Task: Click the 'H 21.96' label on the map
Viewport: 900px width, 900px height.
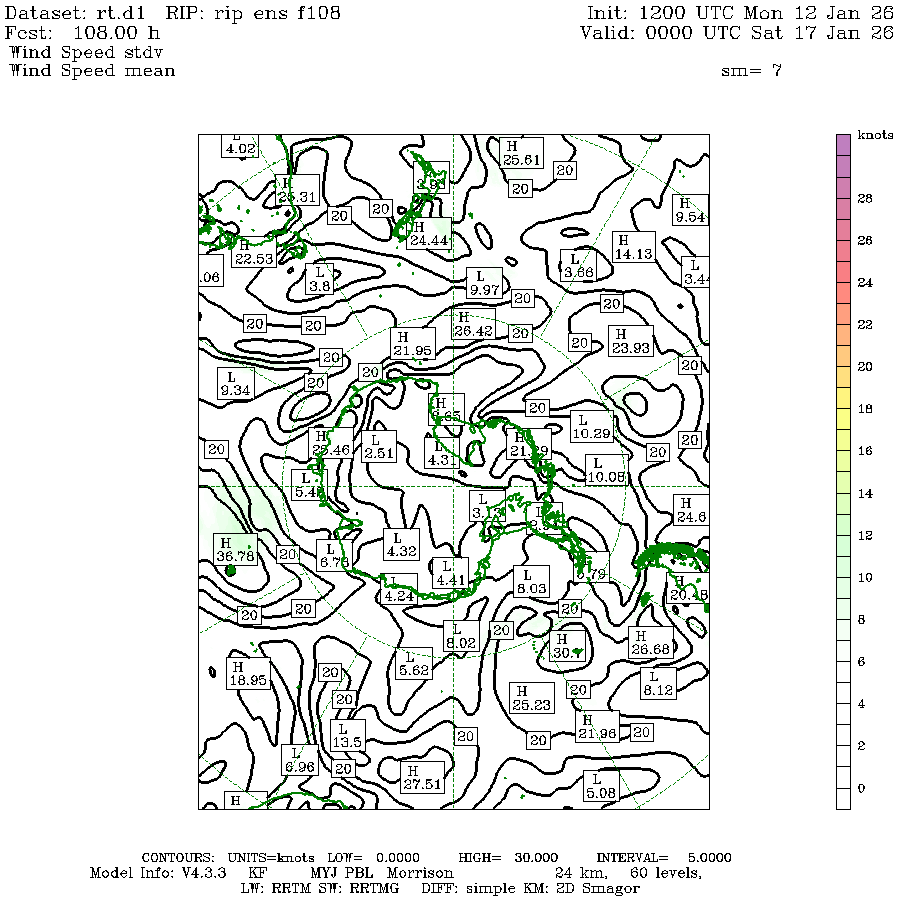Action: (x=598, y=726)
